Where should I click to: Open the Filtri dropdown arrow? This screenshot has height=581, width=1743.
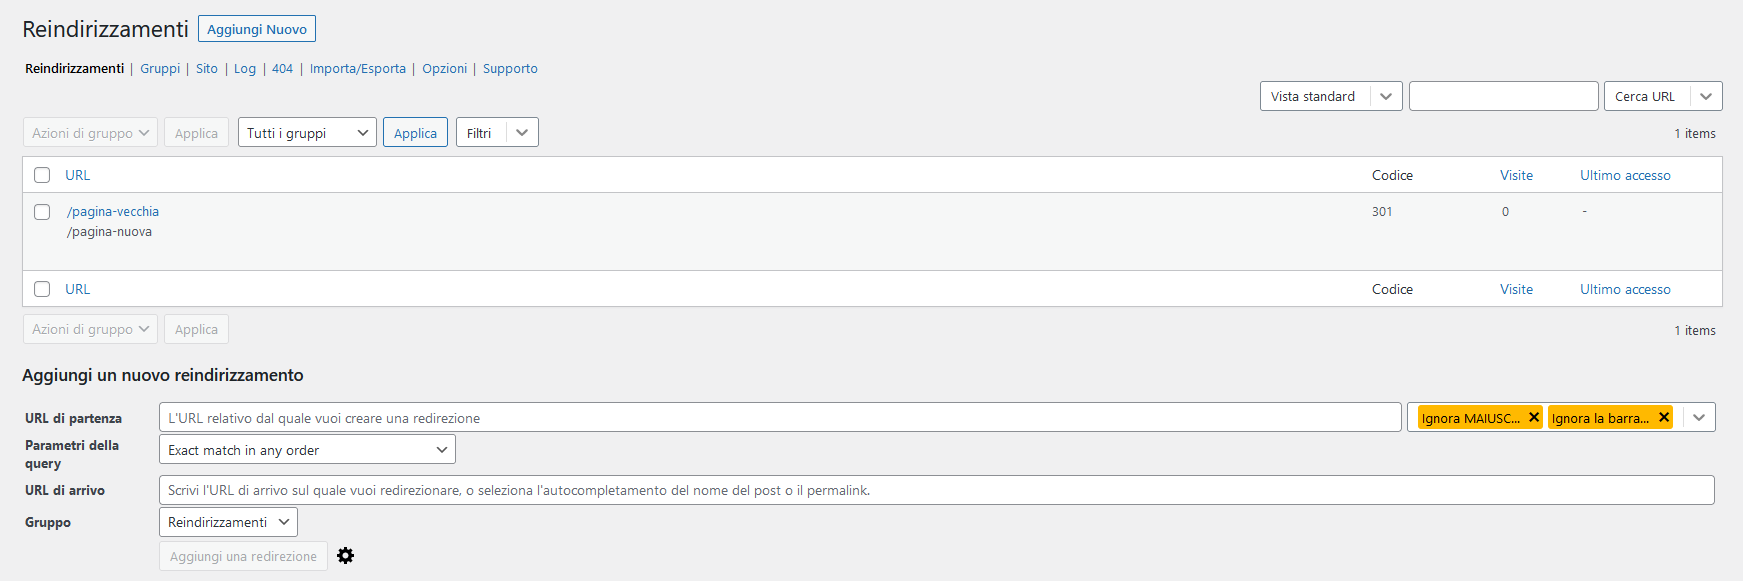(x=522, y=133)
